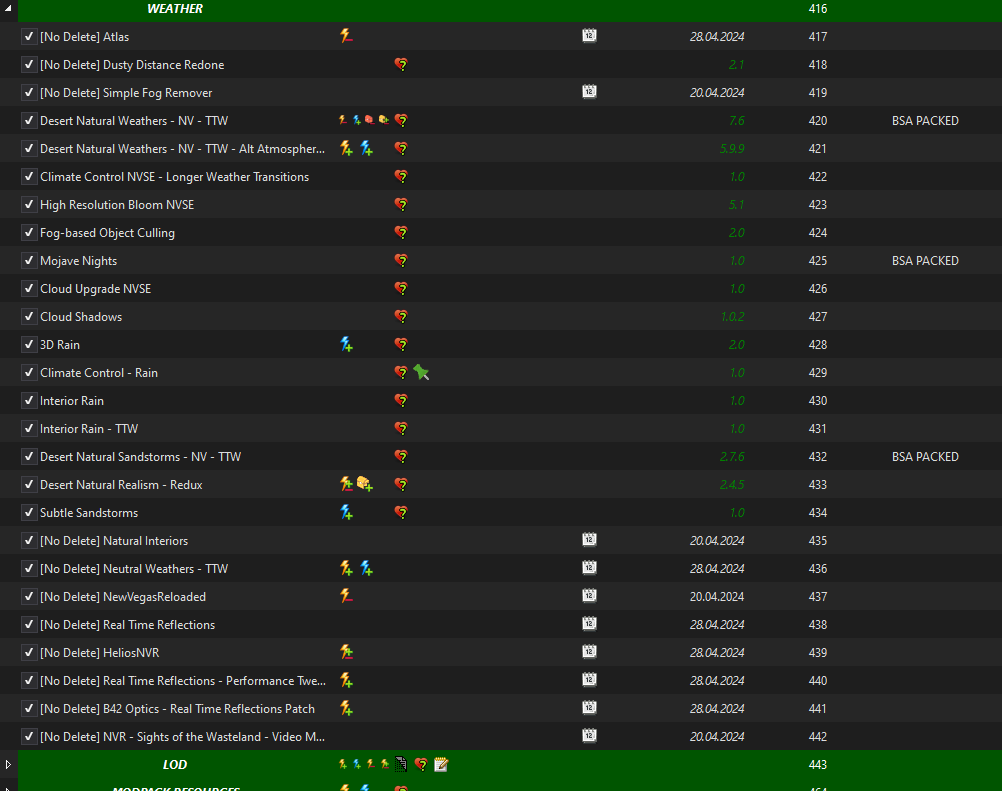Click the calendar icon for Simple Fog Remover

(x=589, y=92)
